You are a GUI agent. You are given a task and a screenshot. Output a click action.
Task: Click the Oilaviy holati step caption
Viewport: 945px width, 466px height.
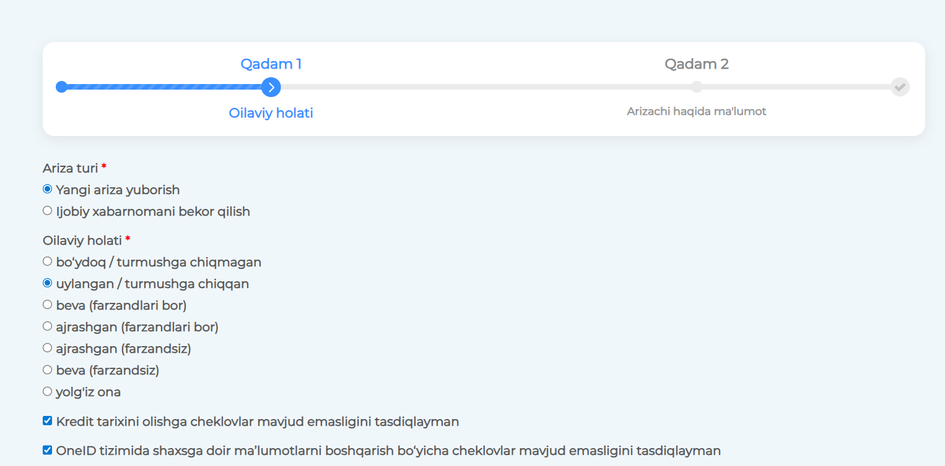271,113
